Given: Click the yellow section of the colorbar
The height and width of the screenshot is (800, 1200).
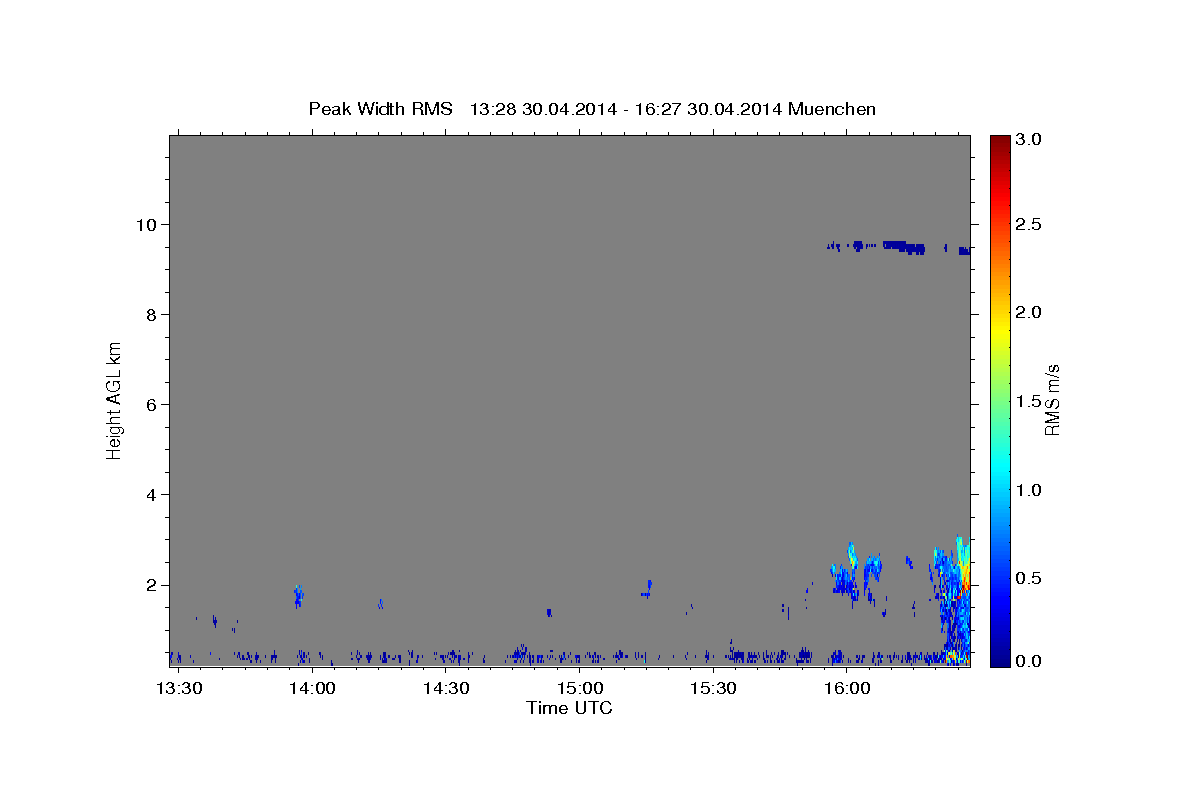Looking at the screenshot, I should pyautogui.click(x=999, y=330).
